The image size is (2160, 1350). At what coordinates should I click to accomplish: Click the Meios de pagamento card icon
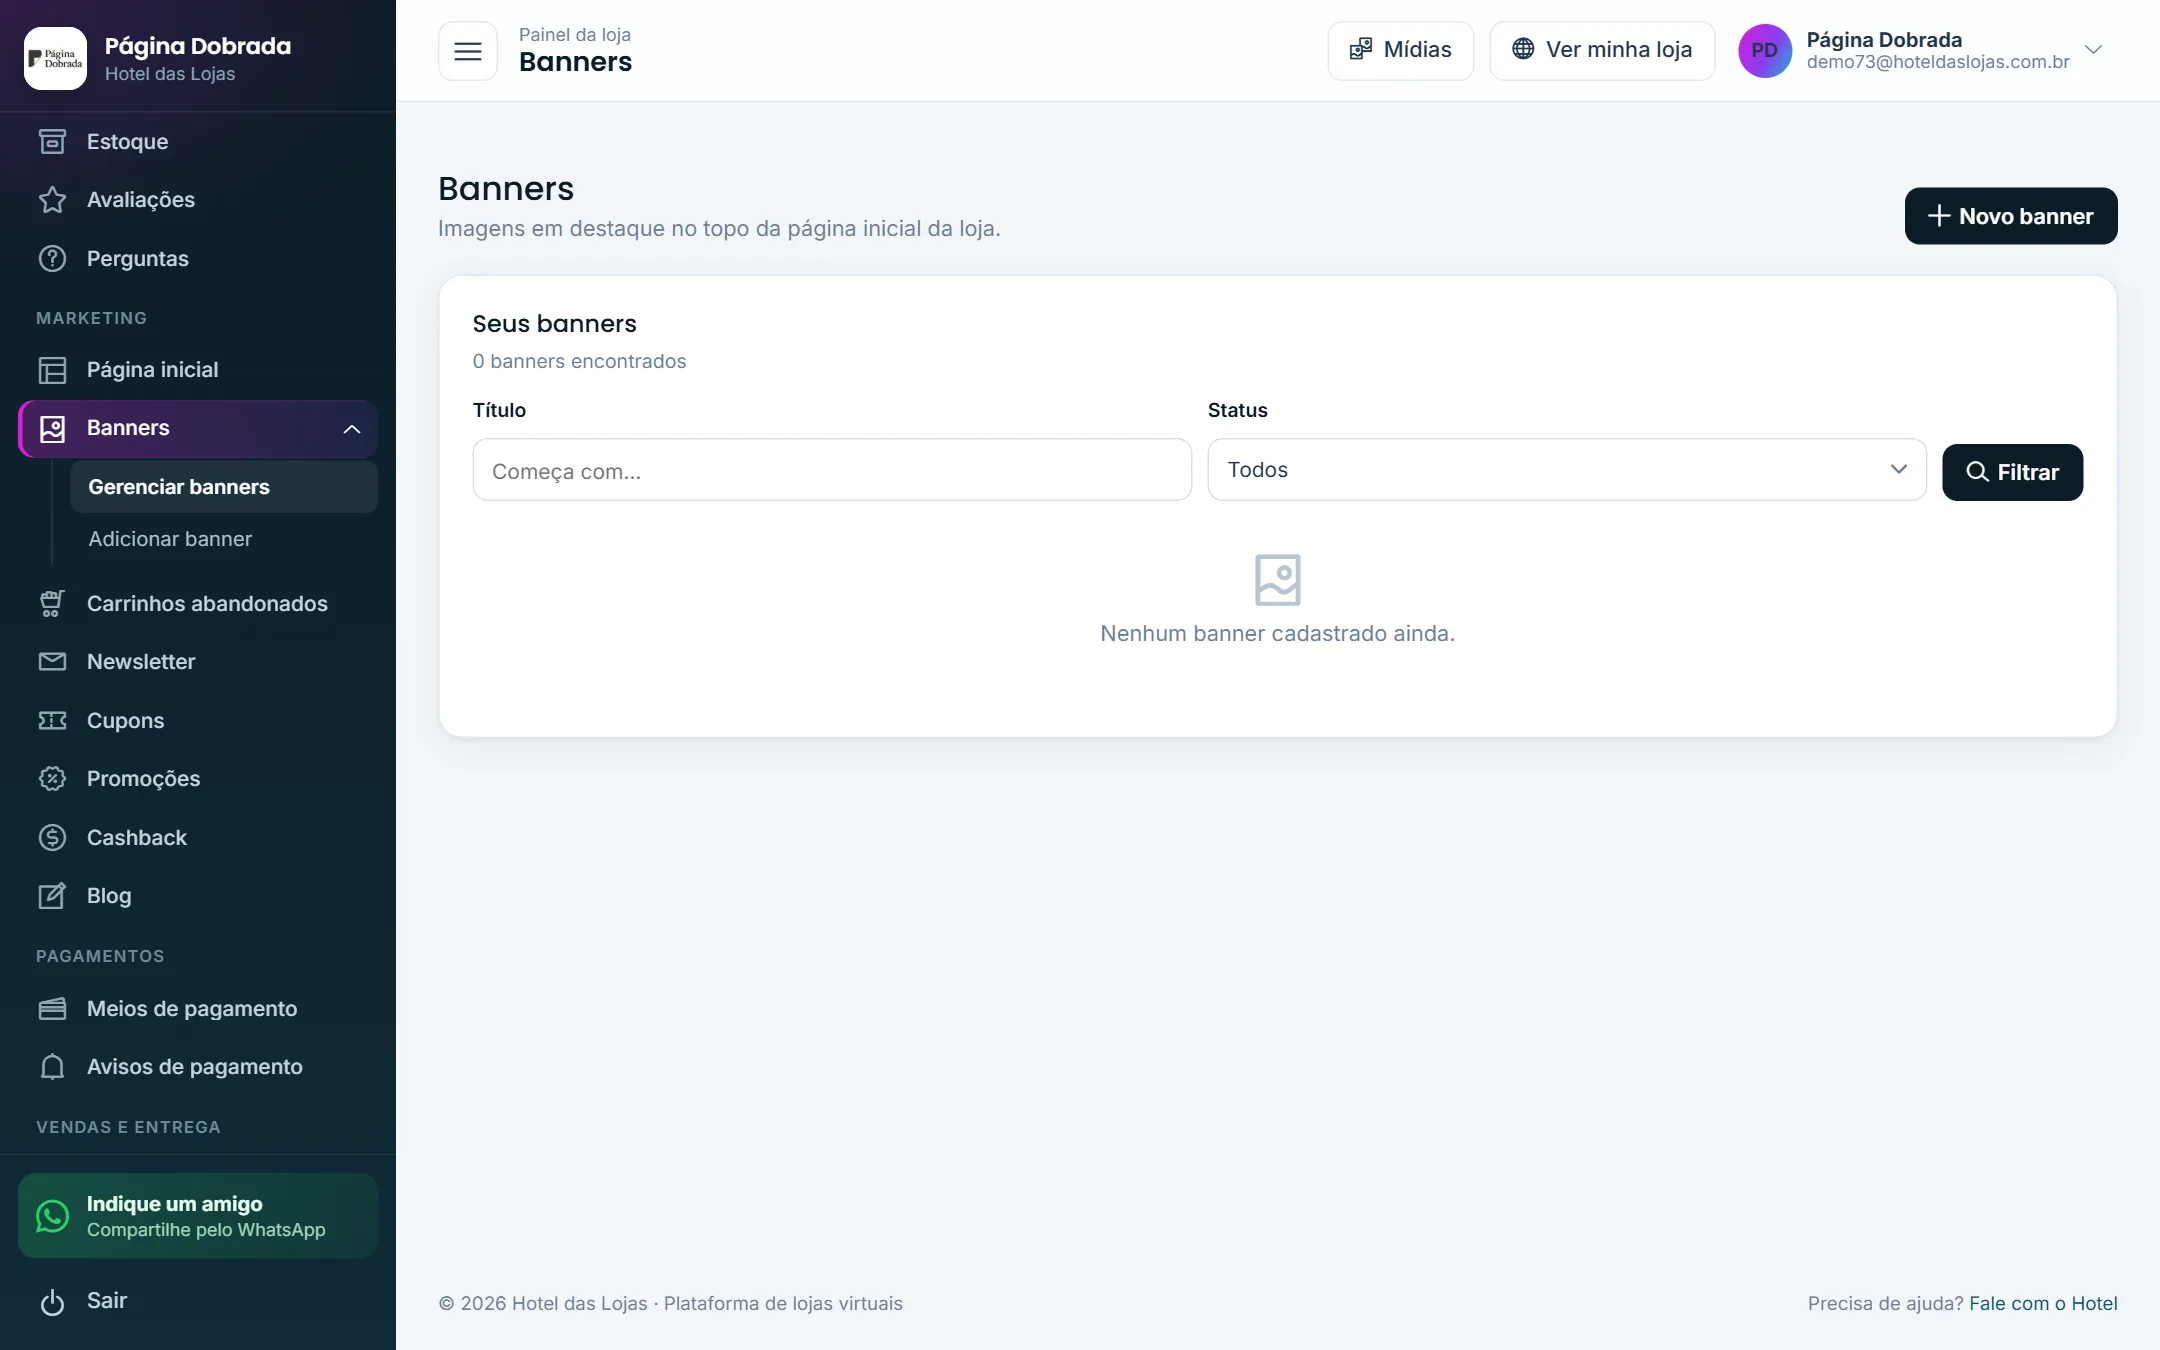tap(52, 1009)
